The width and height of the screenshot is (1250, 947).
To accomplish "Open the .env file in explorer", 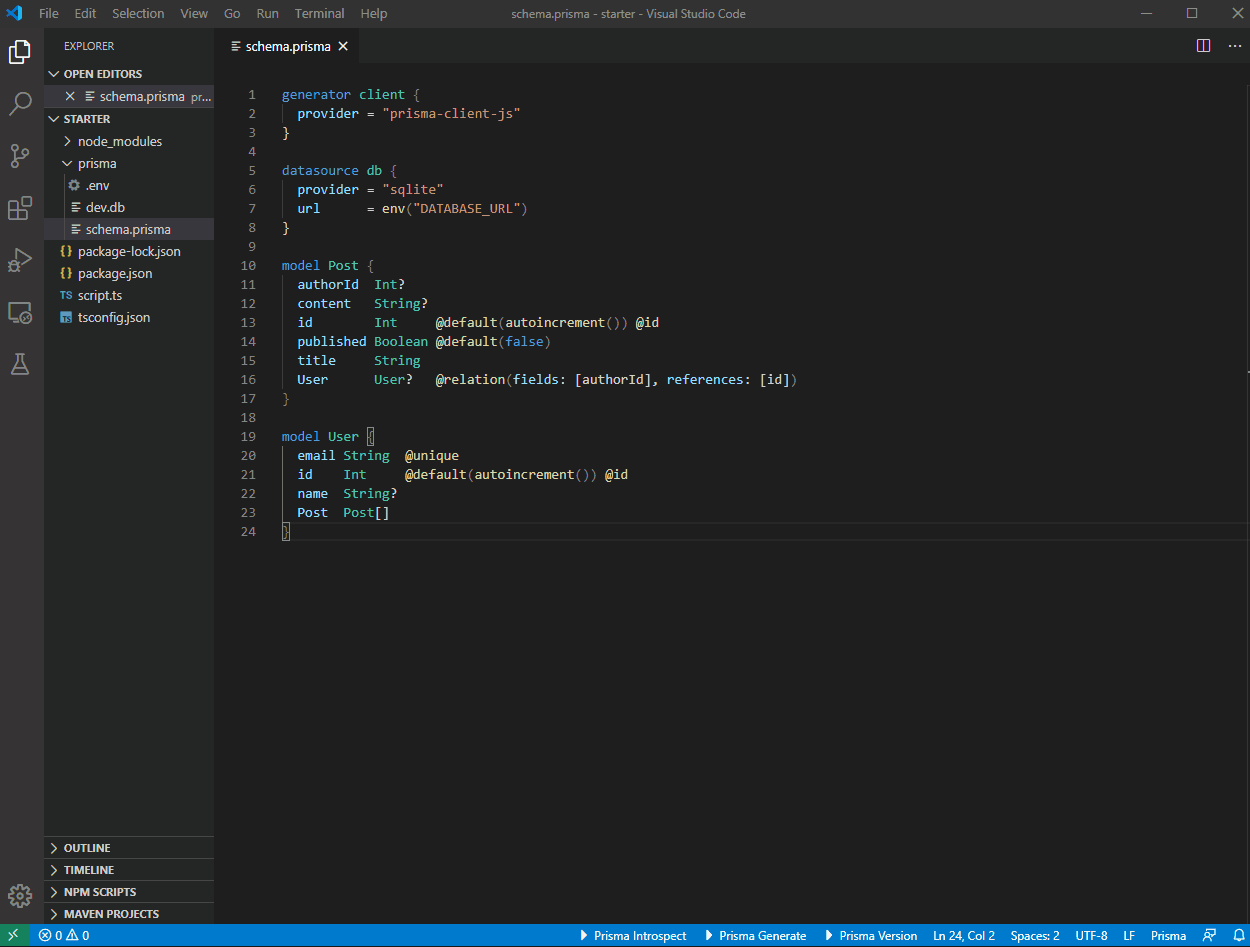I will point(129,185).
